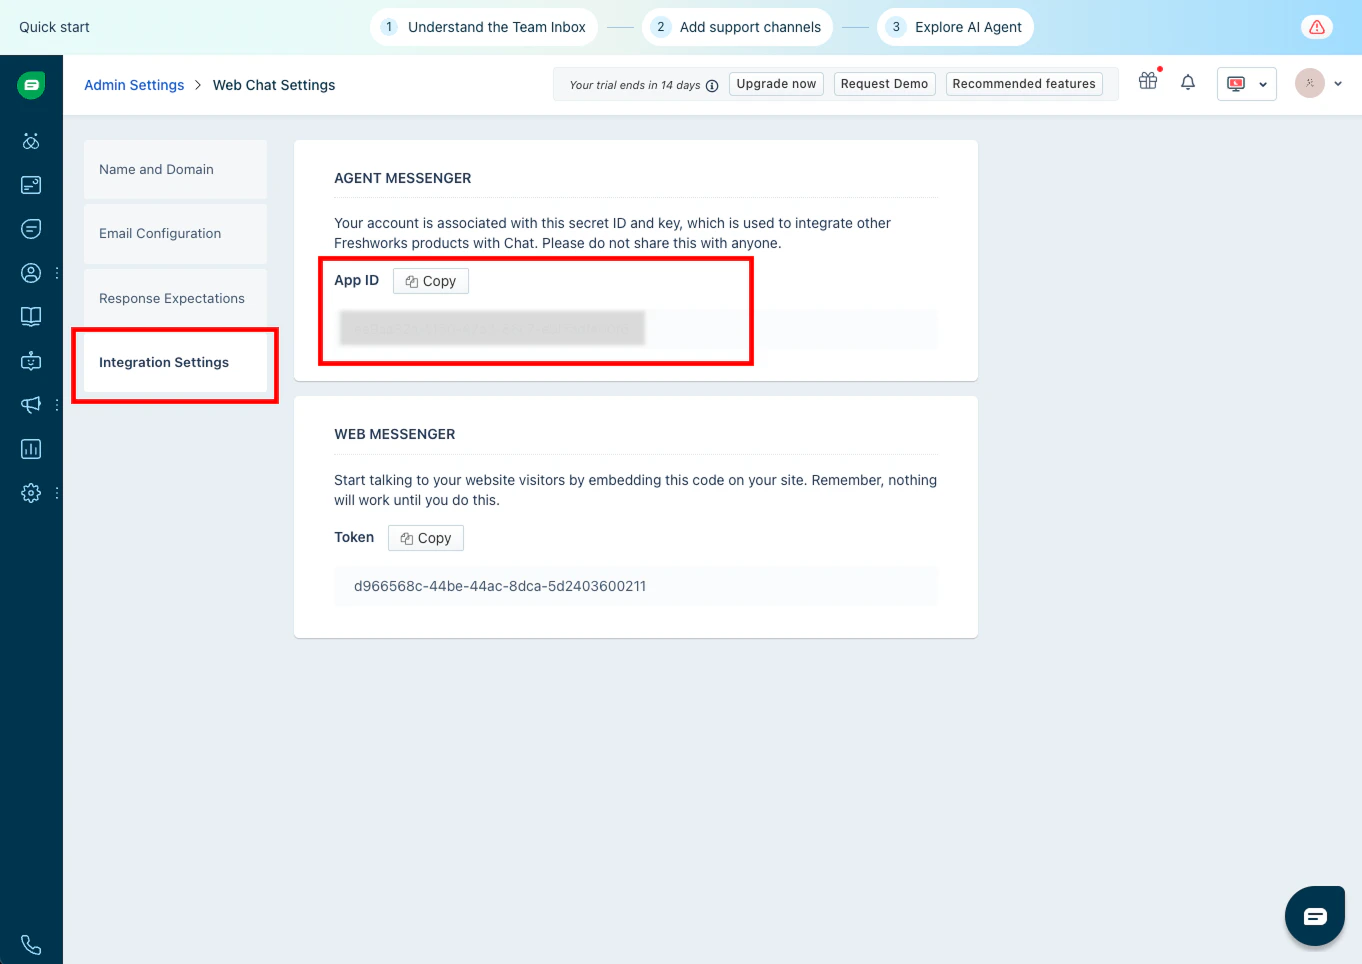
Task: Select the AI Agent bot icon
Action: coord(30,360)
